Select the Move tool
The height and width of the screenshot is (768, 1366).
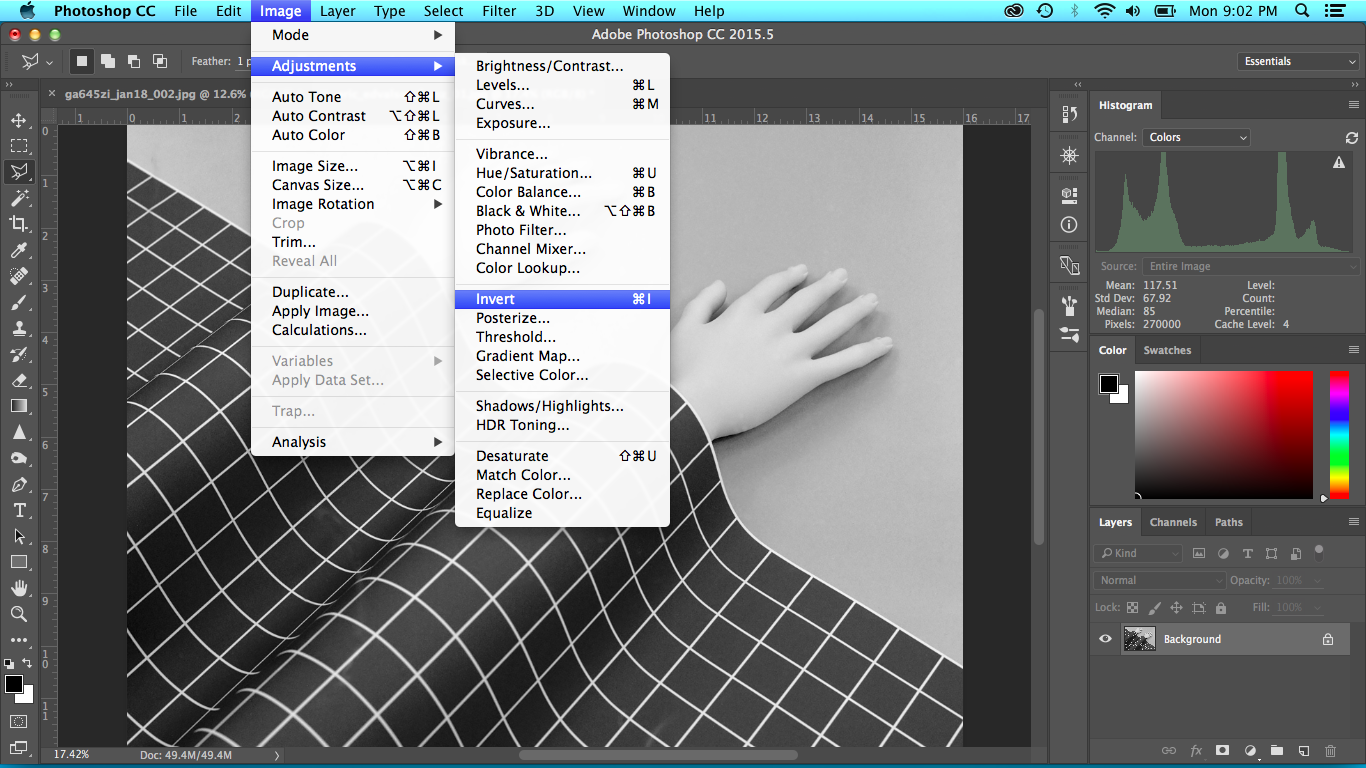click(x=18, y=120)
